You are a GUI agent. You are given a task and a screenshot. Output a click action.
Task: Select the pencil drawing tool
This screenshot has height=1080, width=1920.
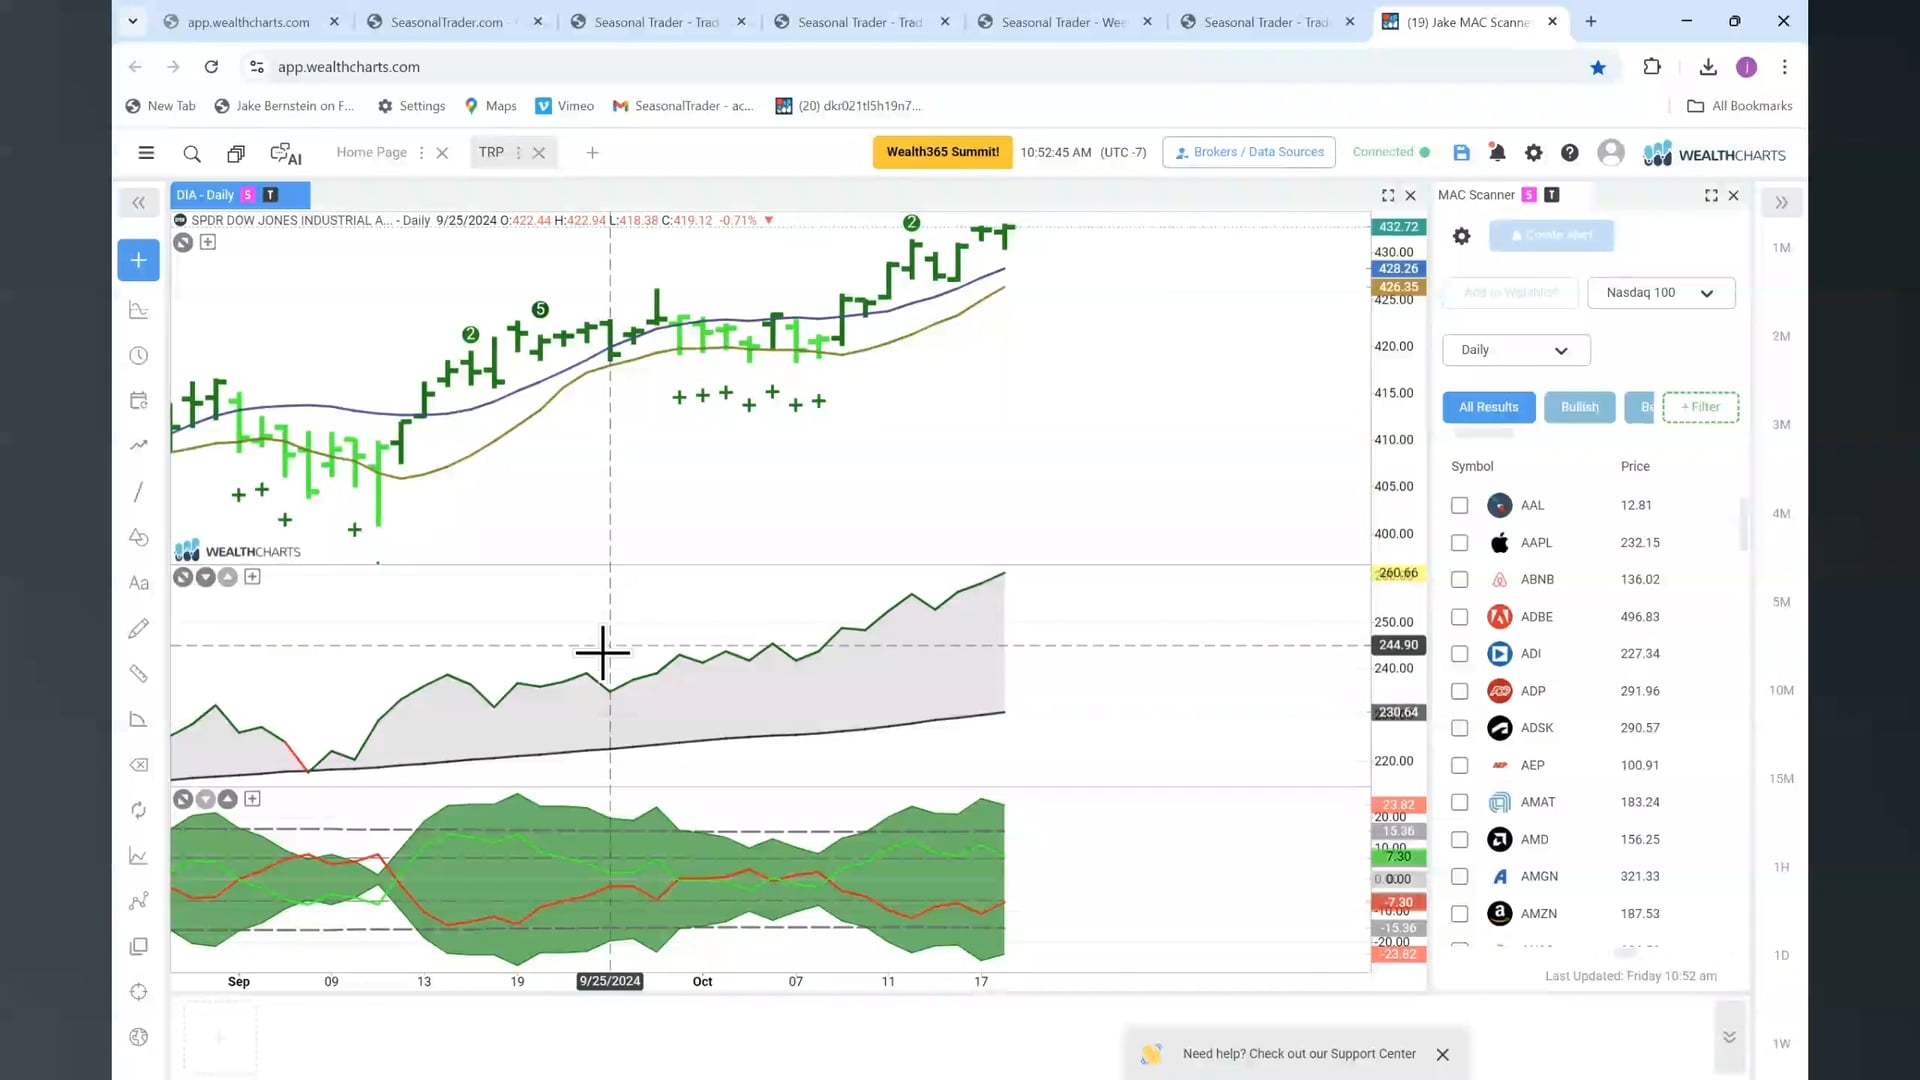pyautogui.click(x=139, y=628)
